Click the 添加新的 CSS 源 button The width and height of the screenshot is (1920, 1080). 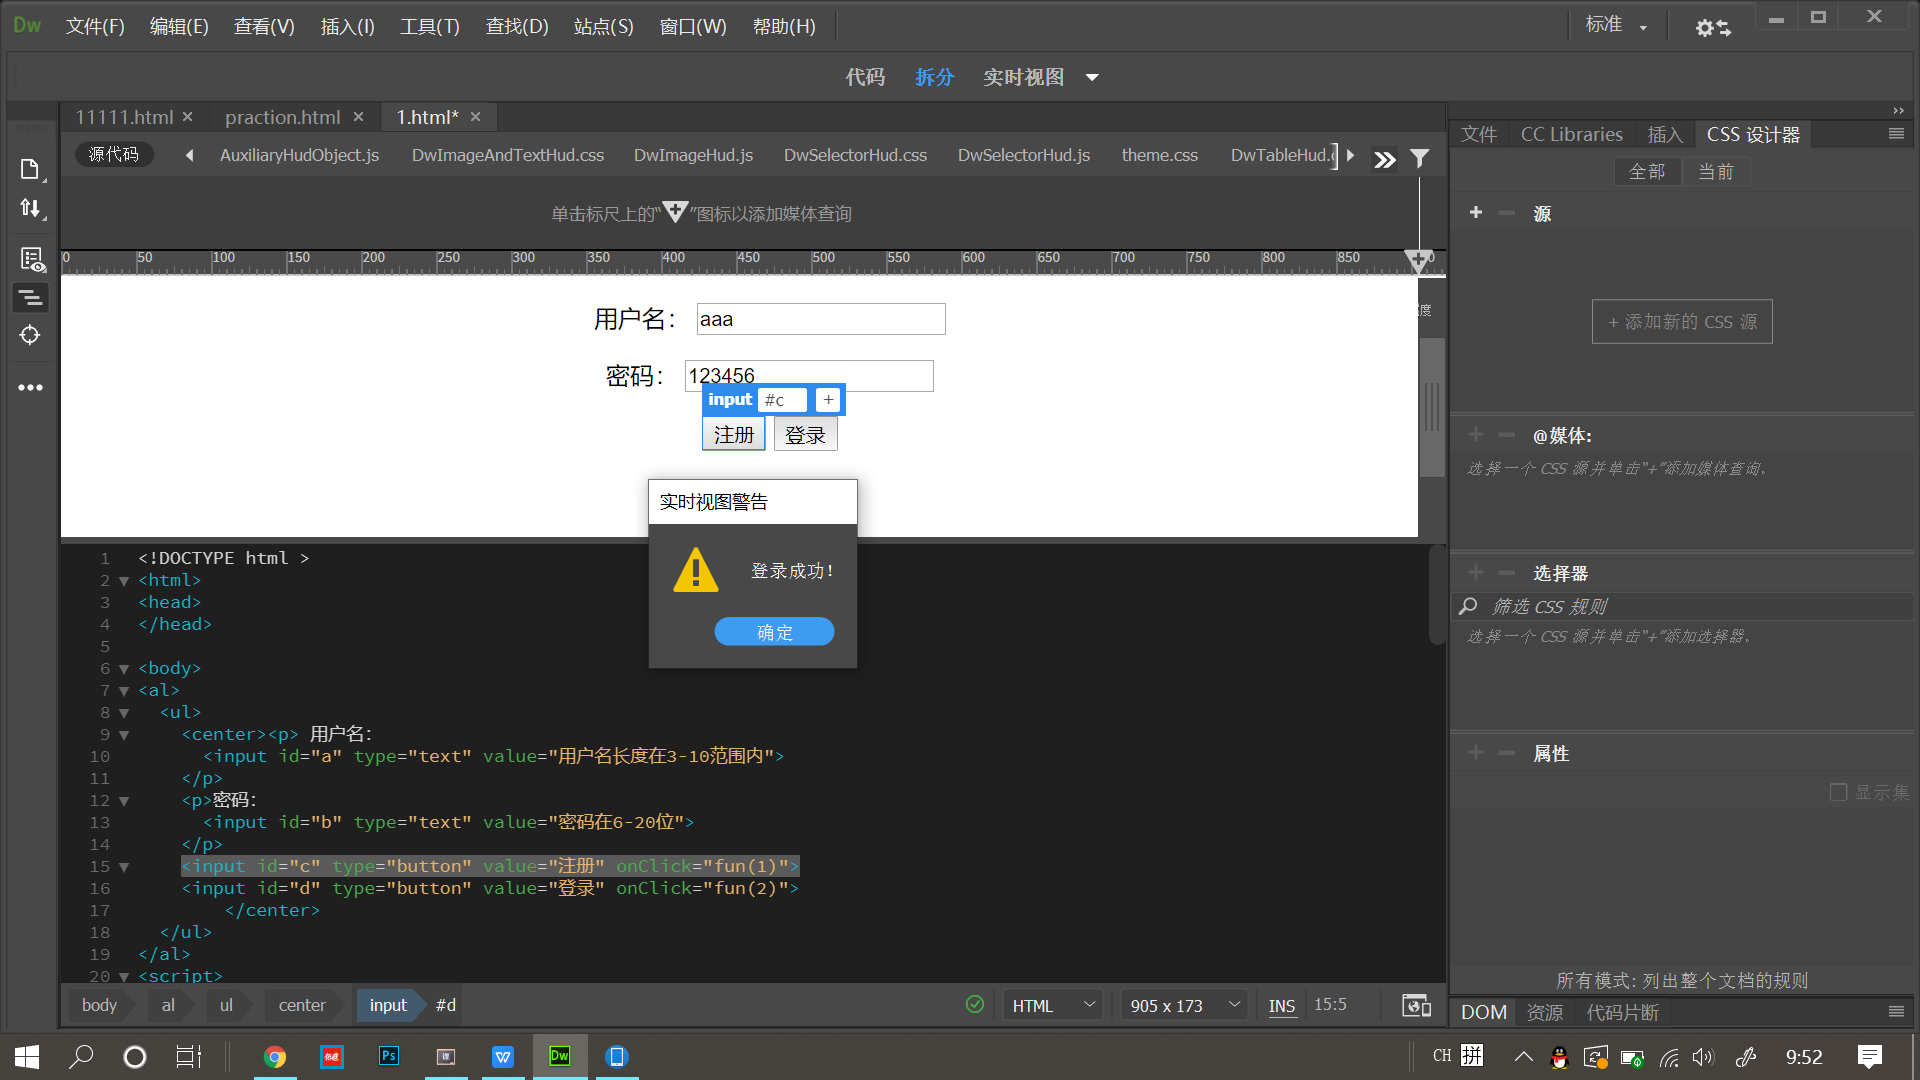[1682, 322]
